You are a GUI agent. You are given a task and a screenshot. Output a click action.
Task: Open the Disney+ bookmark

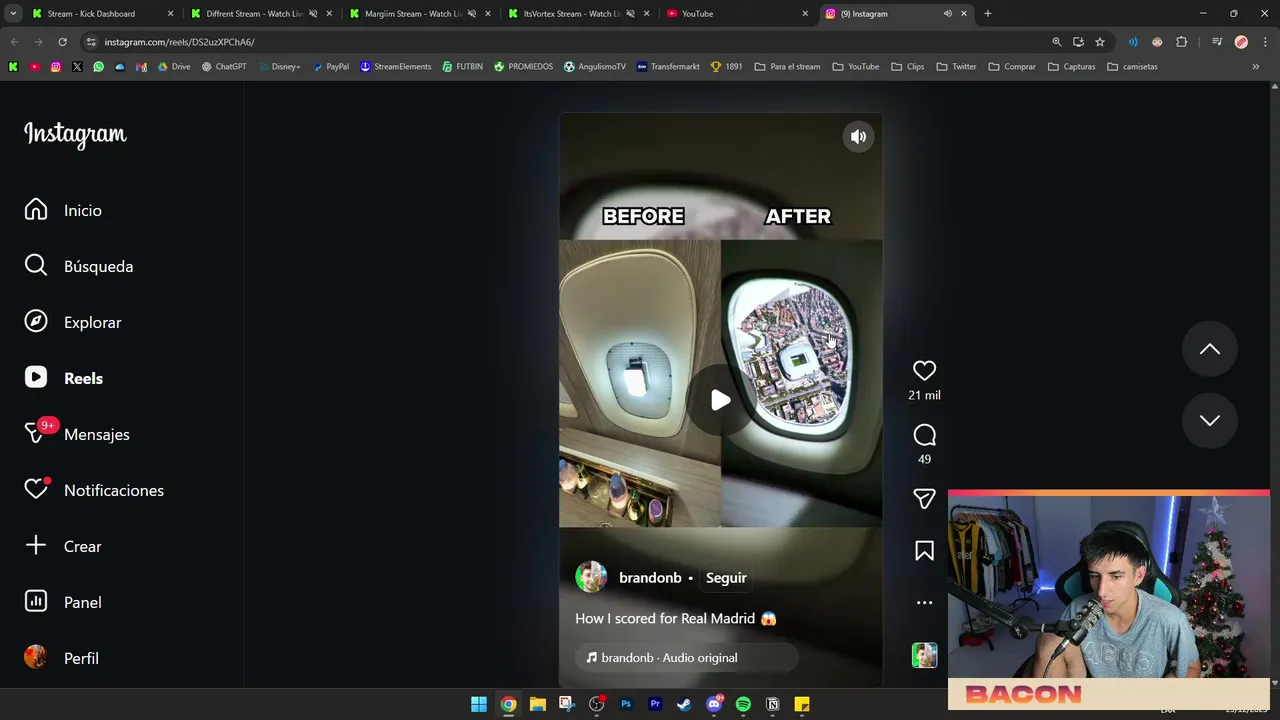click(279, 67)
